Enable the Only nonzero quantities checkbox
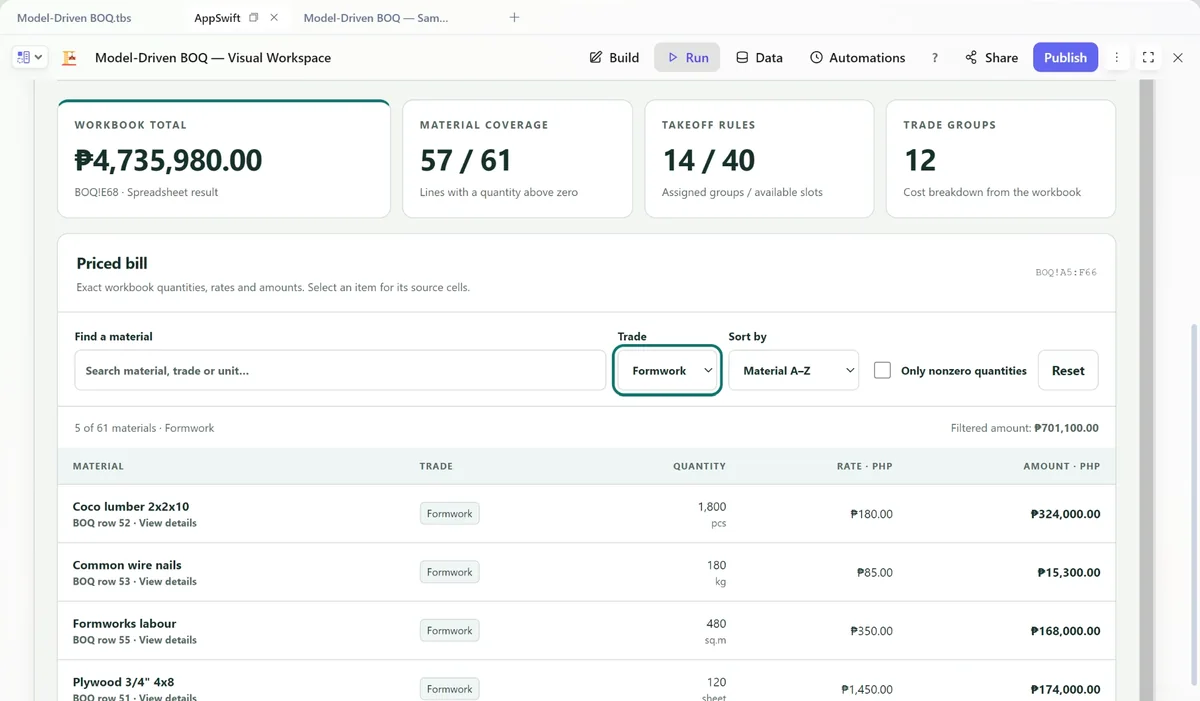The height and width of the screenshot is (701, 1200). (x=882, y=370)
